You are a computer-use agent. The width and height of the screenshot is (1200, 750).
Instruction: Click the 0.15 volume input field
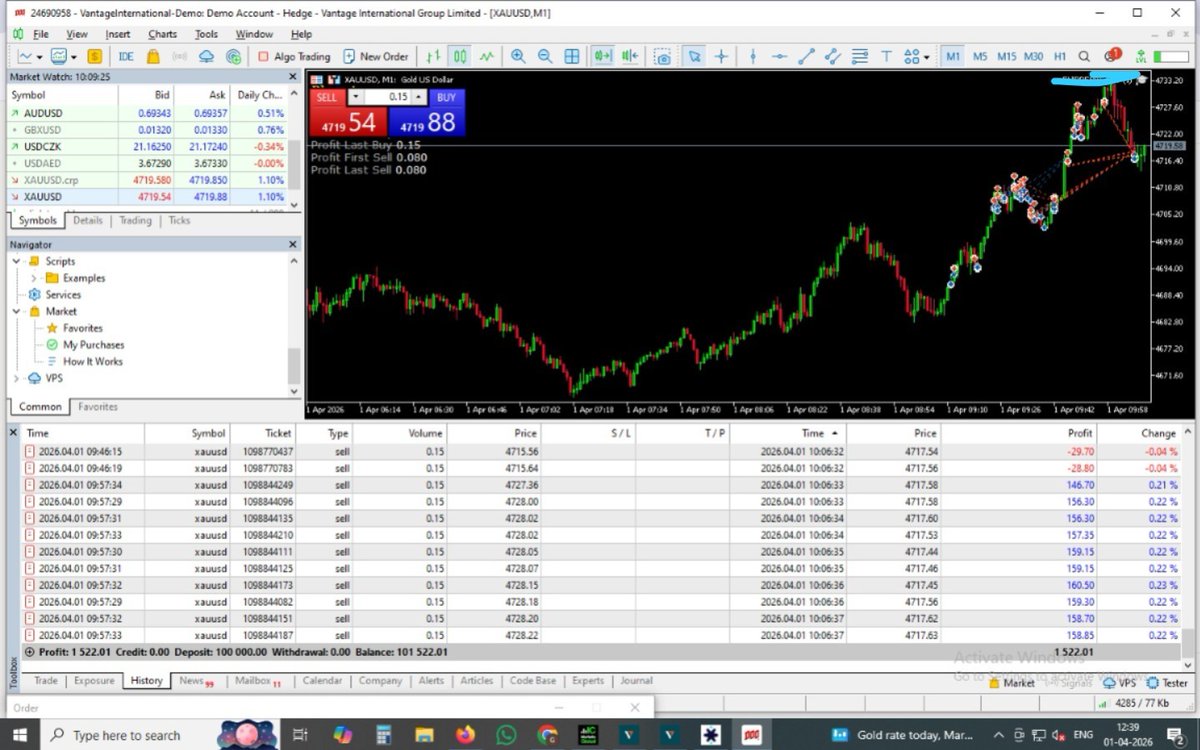click(388, 97)
